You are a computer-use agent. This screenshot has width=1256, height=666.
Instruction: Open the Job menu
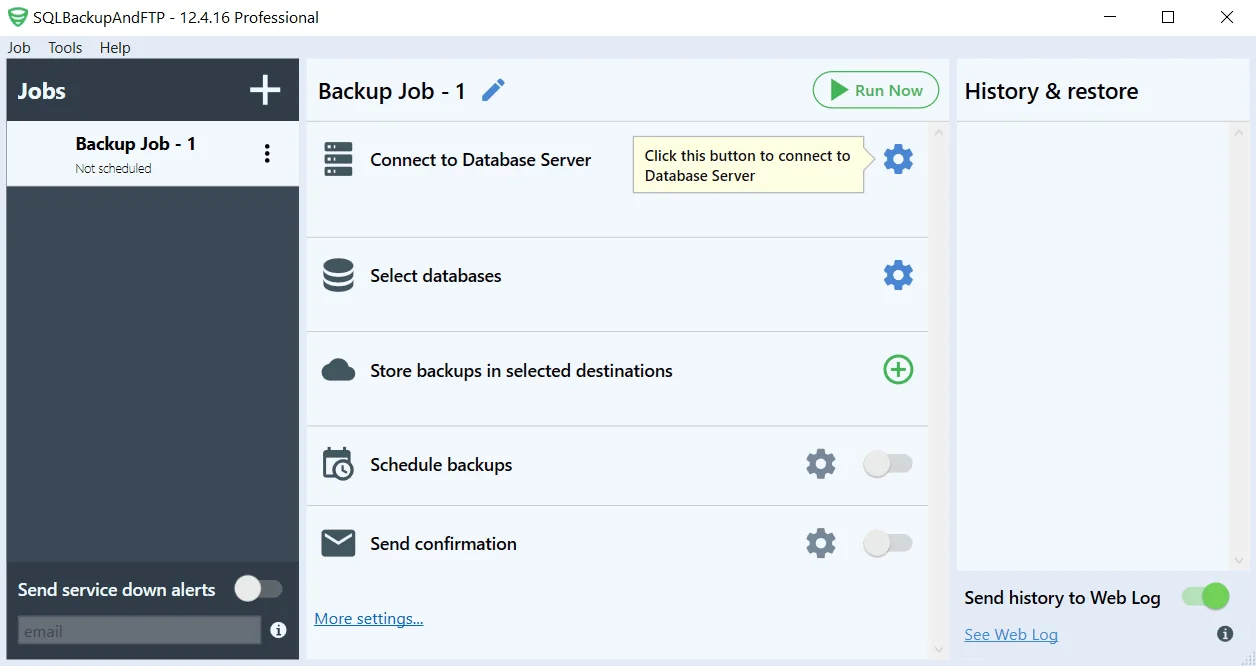pyautogui.click(x=18, y=47)
